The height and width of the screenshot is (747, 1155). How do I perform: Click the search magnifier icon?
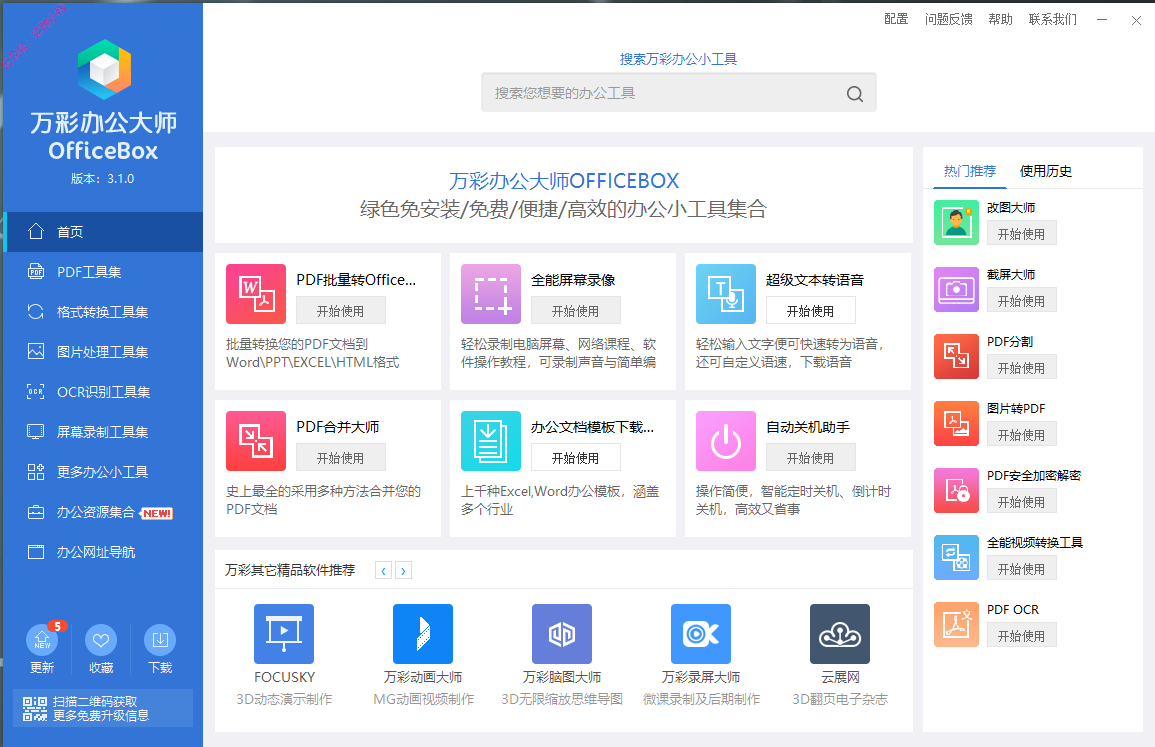coord(854,94)
